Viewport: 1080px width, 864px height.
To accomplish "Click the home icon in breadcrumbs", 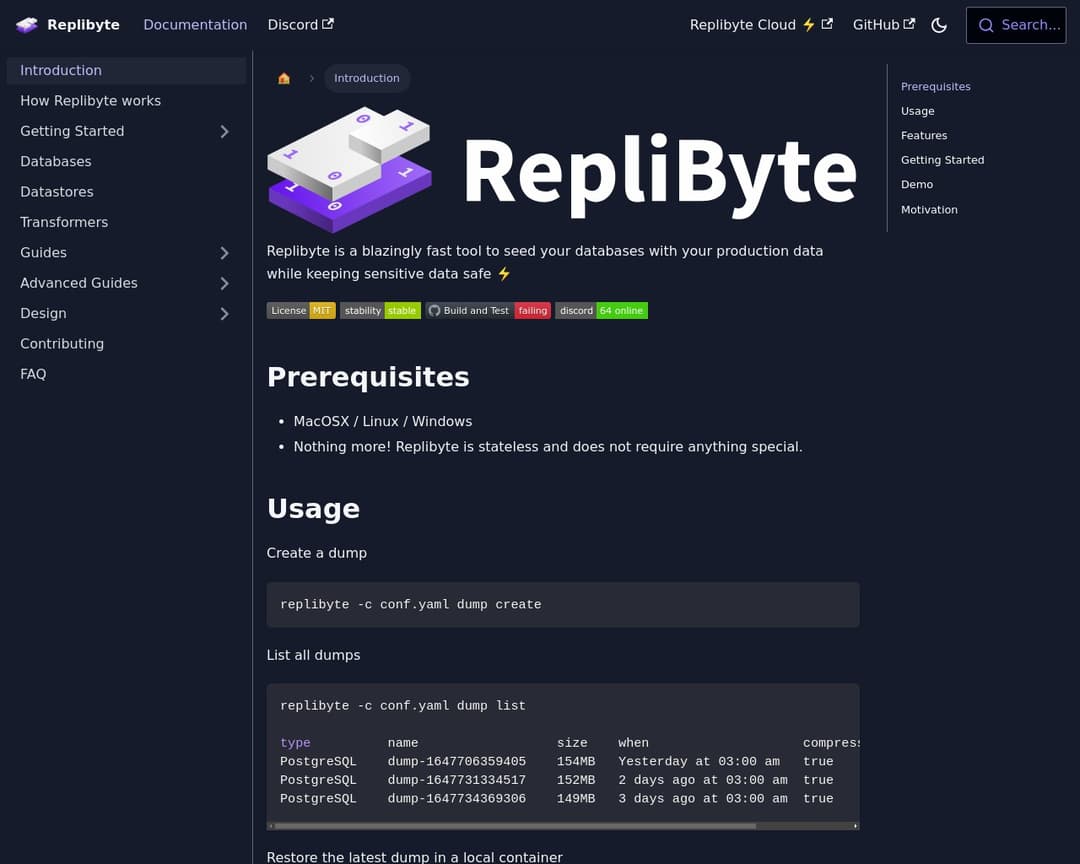I will click(284, 78).
